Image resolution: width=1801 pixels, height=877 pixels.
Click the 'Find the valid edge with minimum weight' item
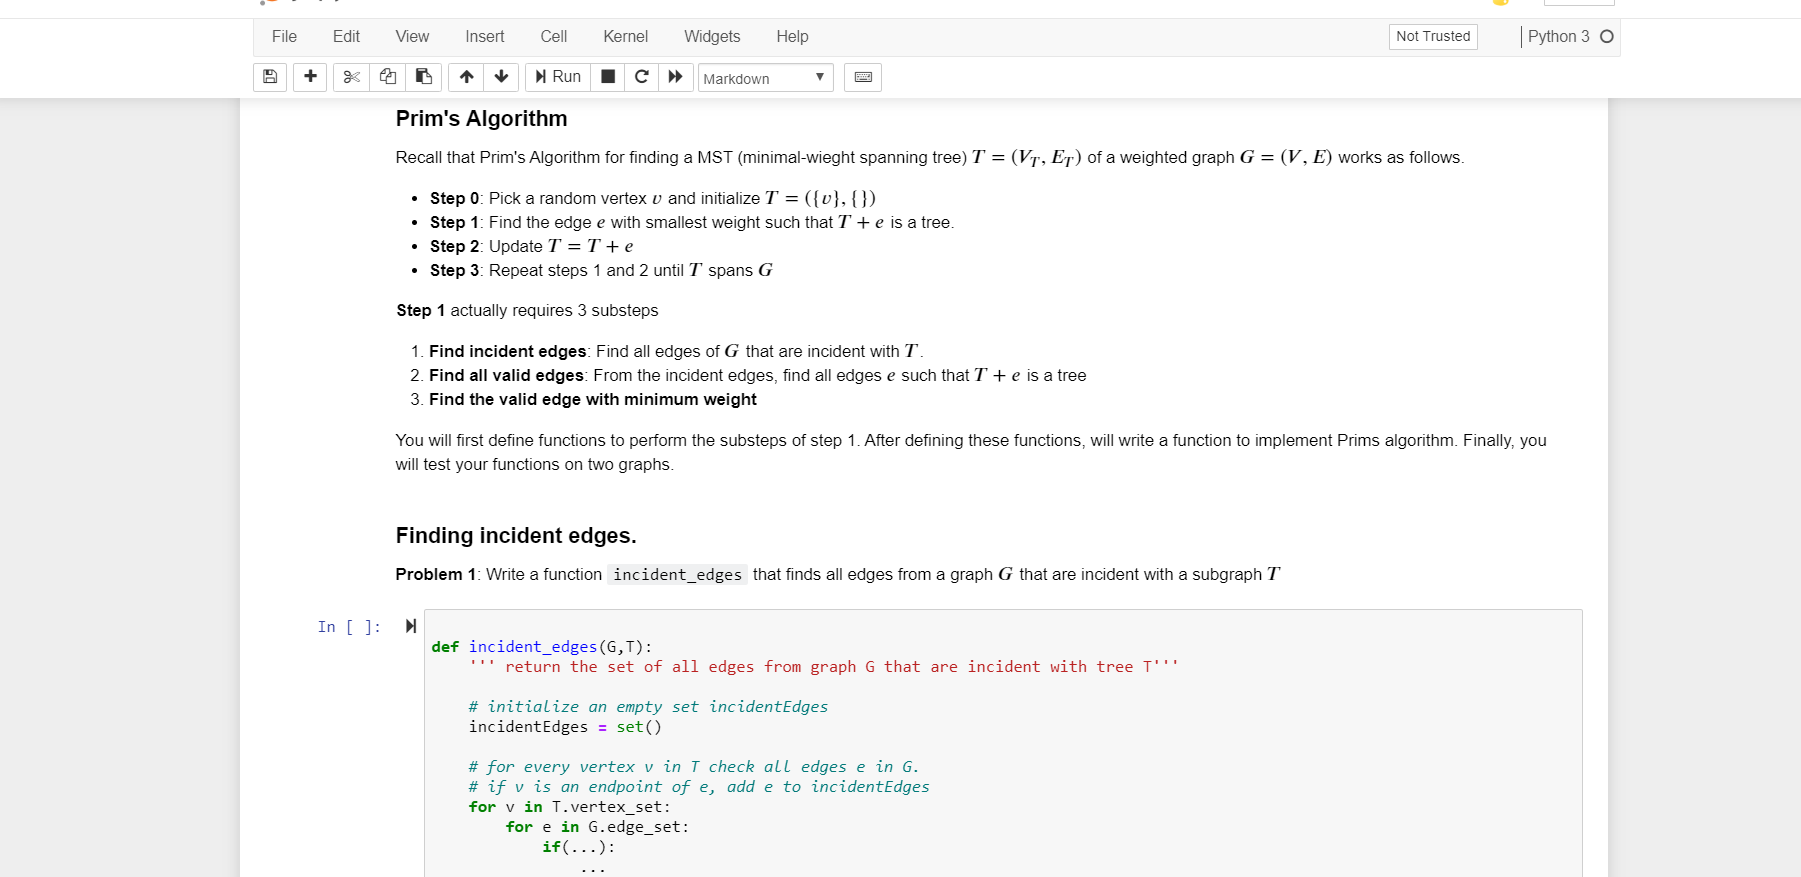[x=592, y=399]
